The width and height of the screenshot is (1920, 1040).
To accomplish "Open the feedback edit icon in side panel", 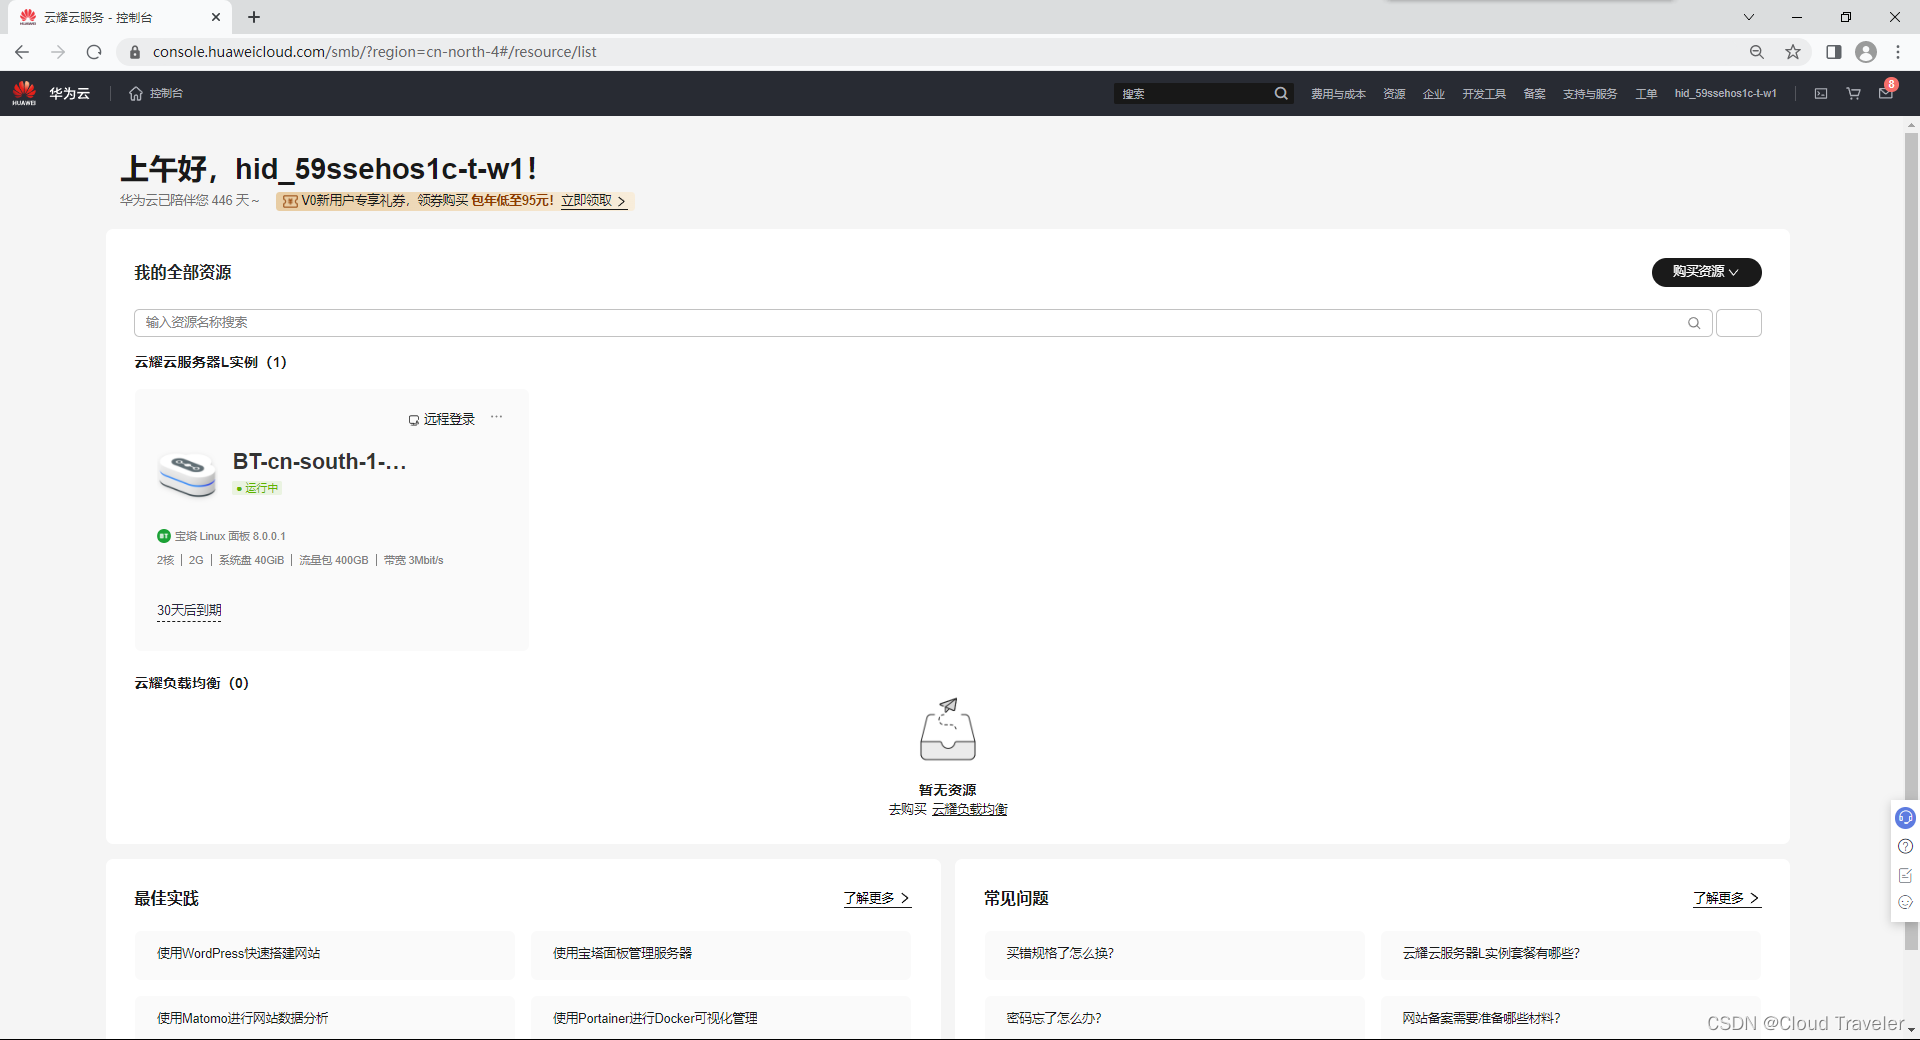I will [x=1905, y=875].
